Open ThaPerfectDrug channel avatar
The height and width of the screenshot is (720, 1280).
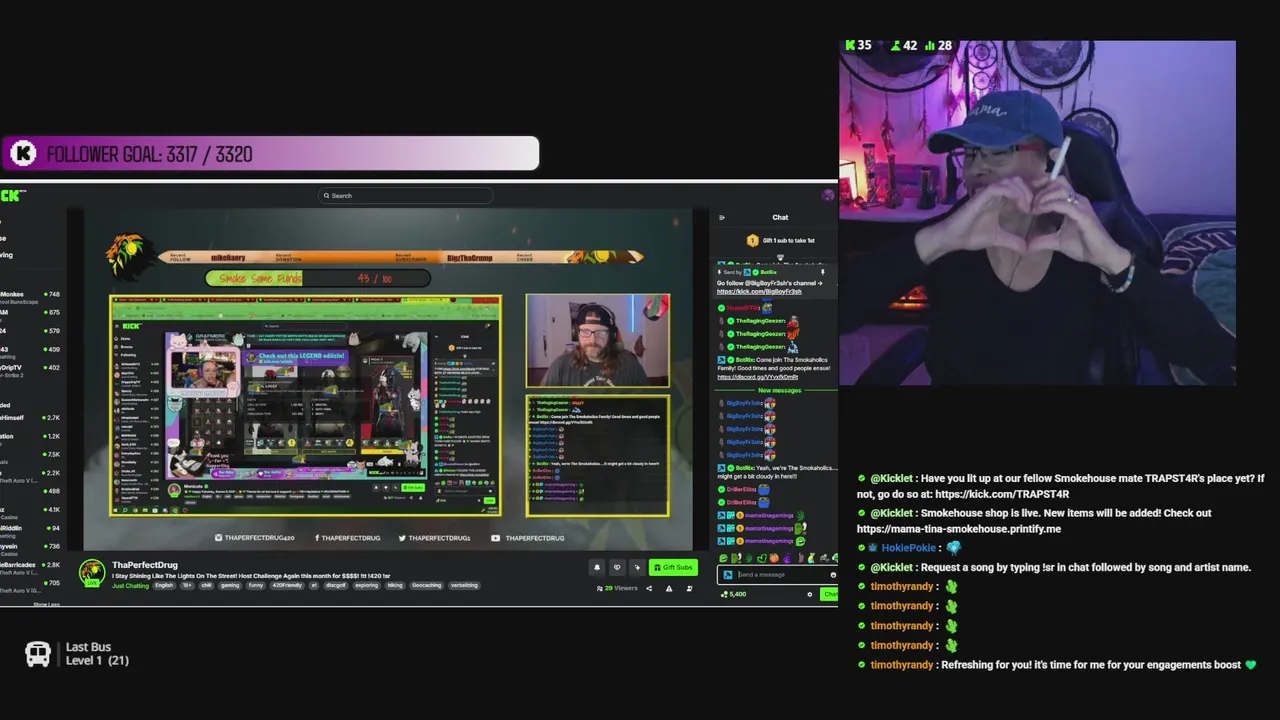(92, 572)
